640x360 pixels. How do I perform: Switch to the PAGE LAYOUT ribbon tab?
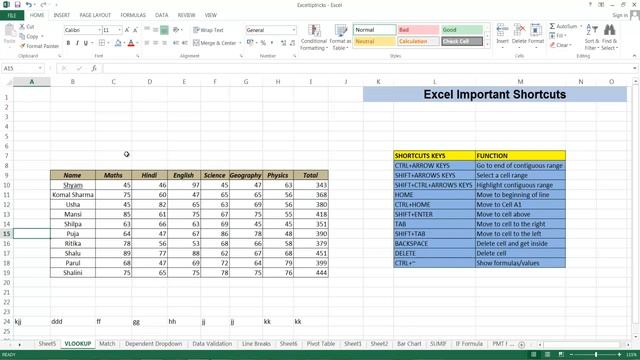pyautogui.click(x=95, y=15)
